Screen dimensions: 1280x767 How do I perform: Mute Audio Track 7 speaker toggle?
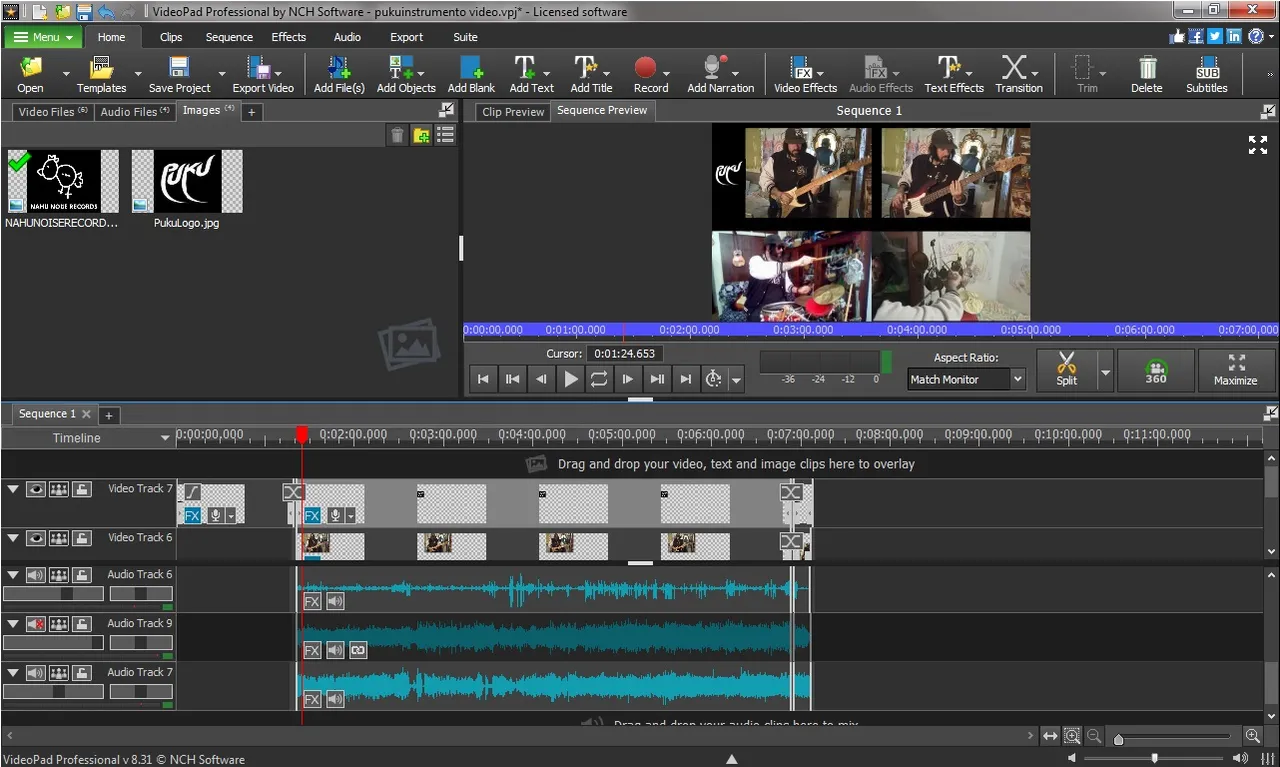(x=36, y=673)
